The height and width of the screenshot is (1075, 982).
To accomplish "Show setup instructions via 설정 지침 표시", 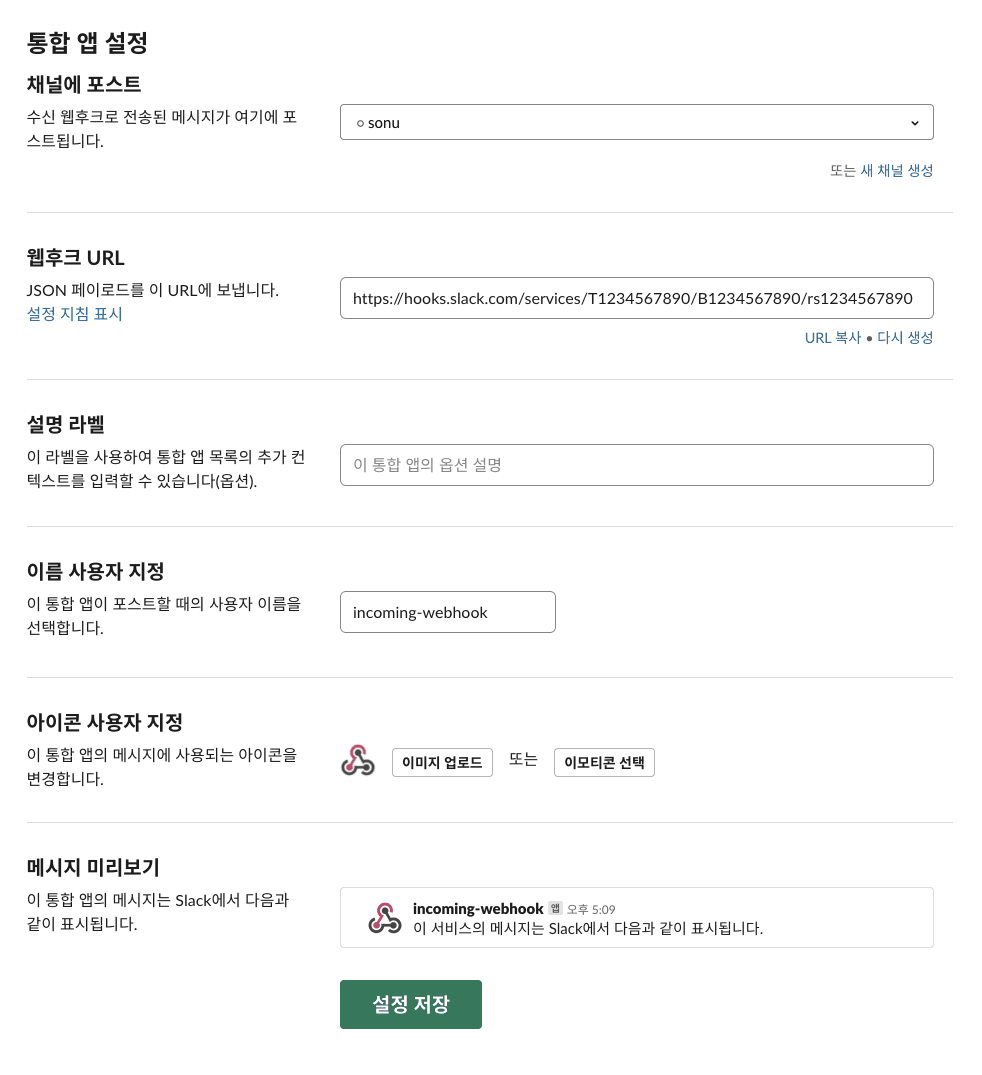I will point(75,314).
